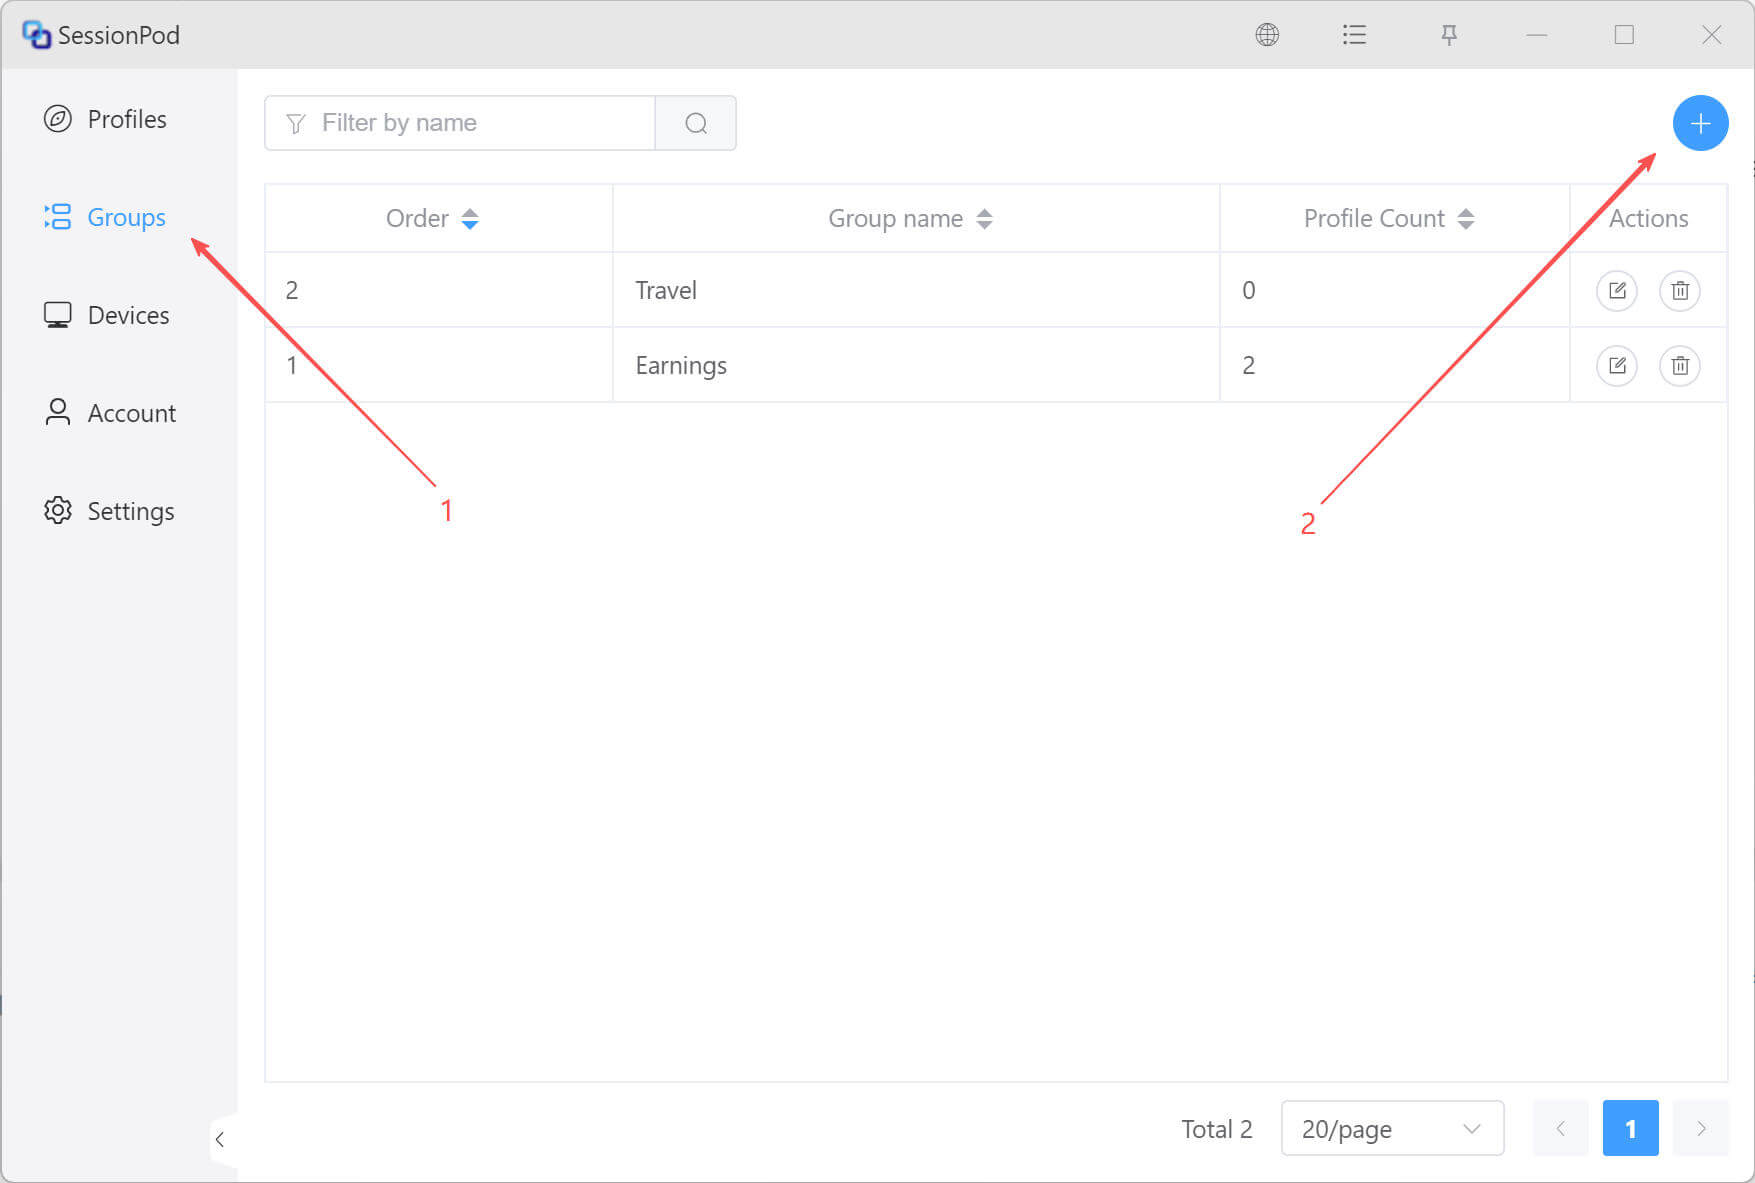Click the filter funnel icon
This screenshot has width=1755, height=1183.
[296, 123]
